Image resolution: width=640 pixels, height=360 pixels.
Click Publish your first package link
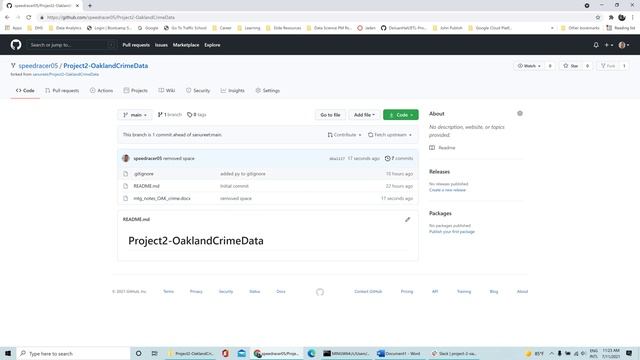coord(452,232)
